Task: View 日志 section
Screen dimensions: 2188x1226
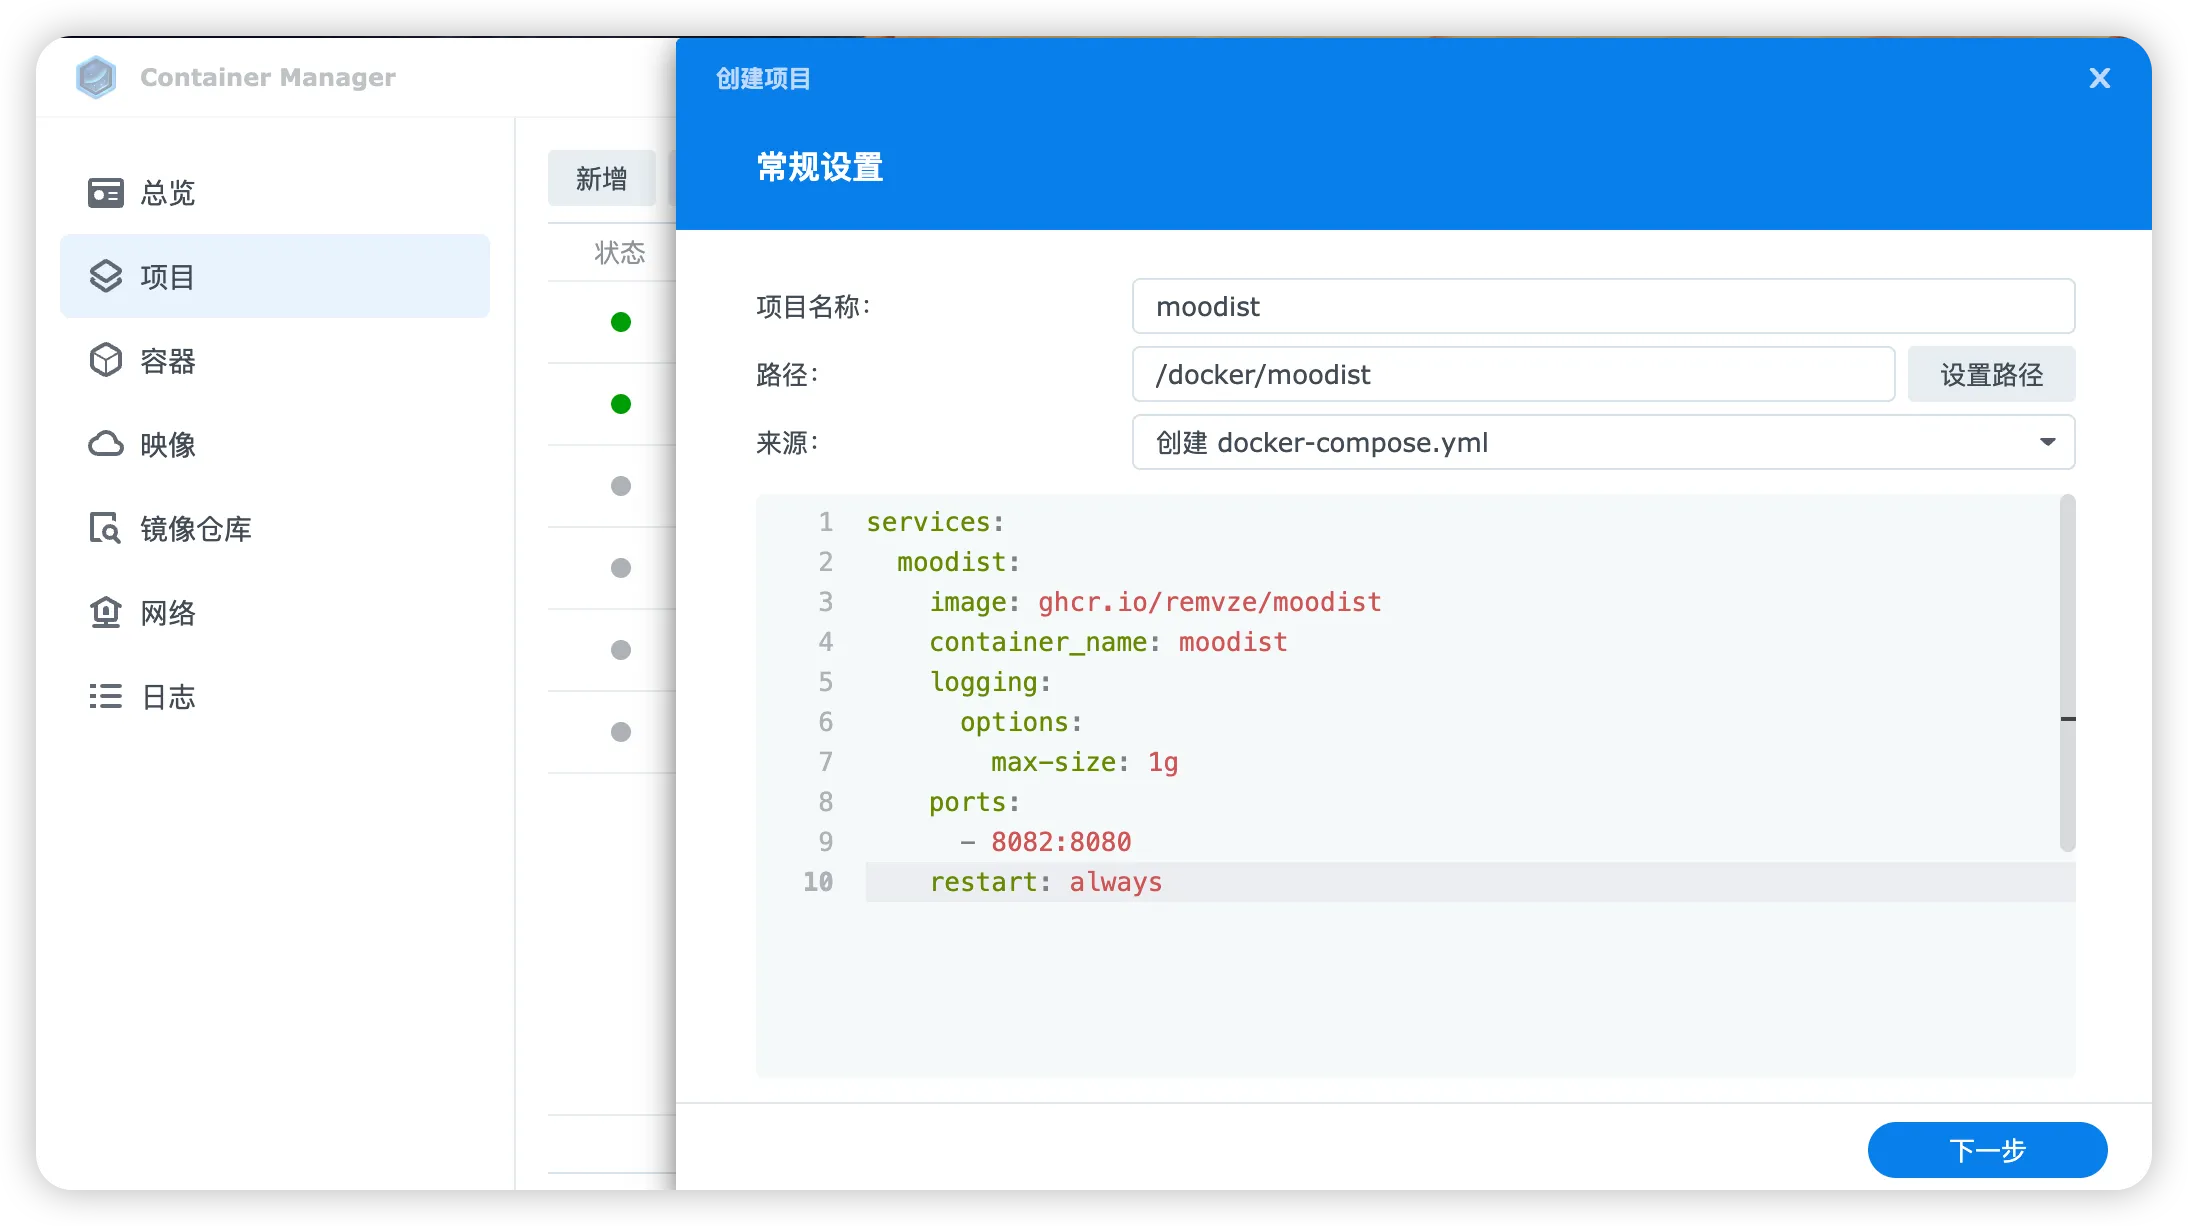Action: (275, 696)
